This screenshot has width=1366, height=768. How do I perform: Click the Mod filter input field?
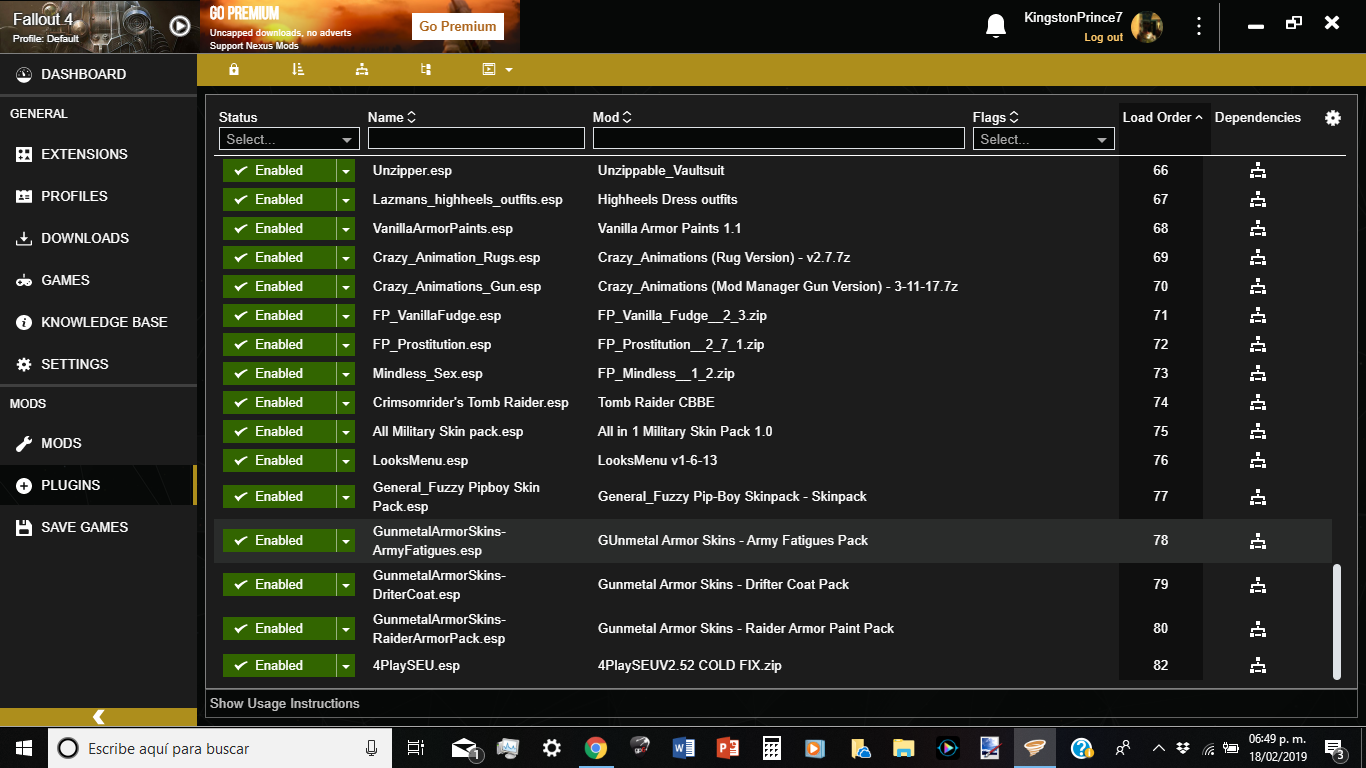[x=779, y=138]
